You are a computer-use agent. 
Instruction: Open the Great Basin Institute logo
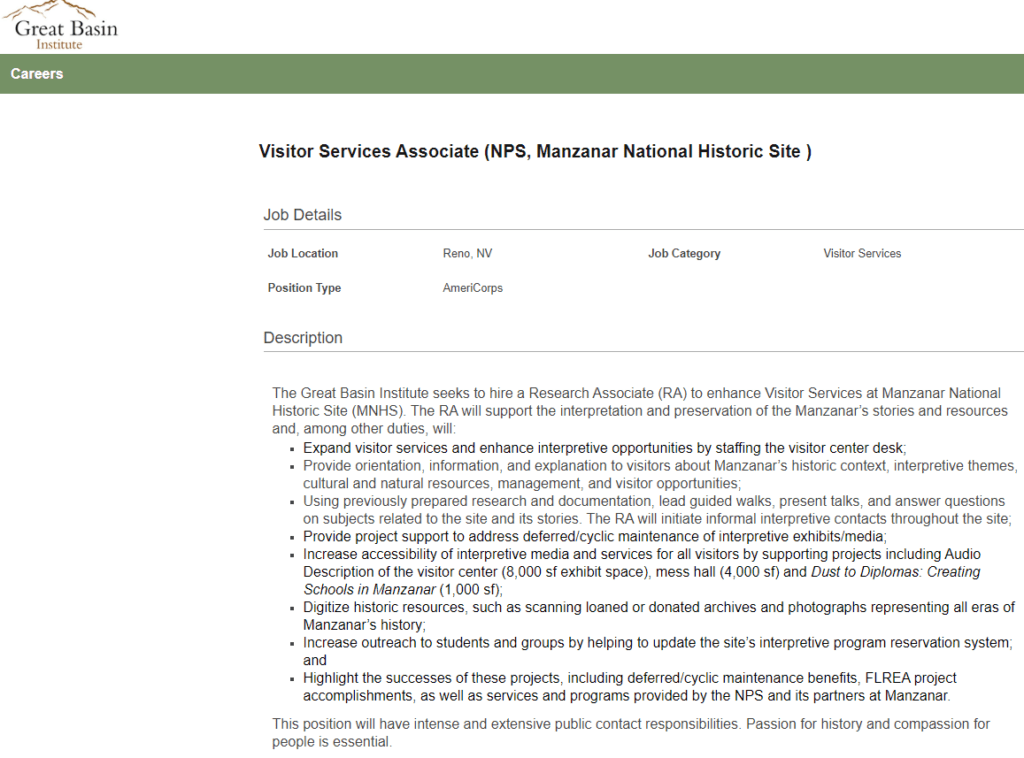point(60,26)
